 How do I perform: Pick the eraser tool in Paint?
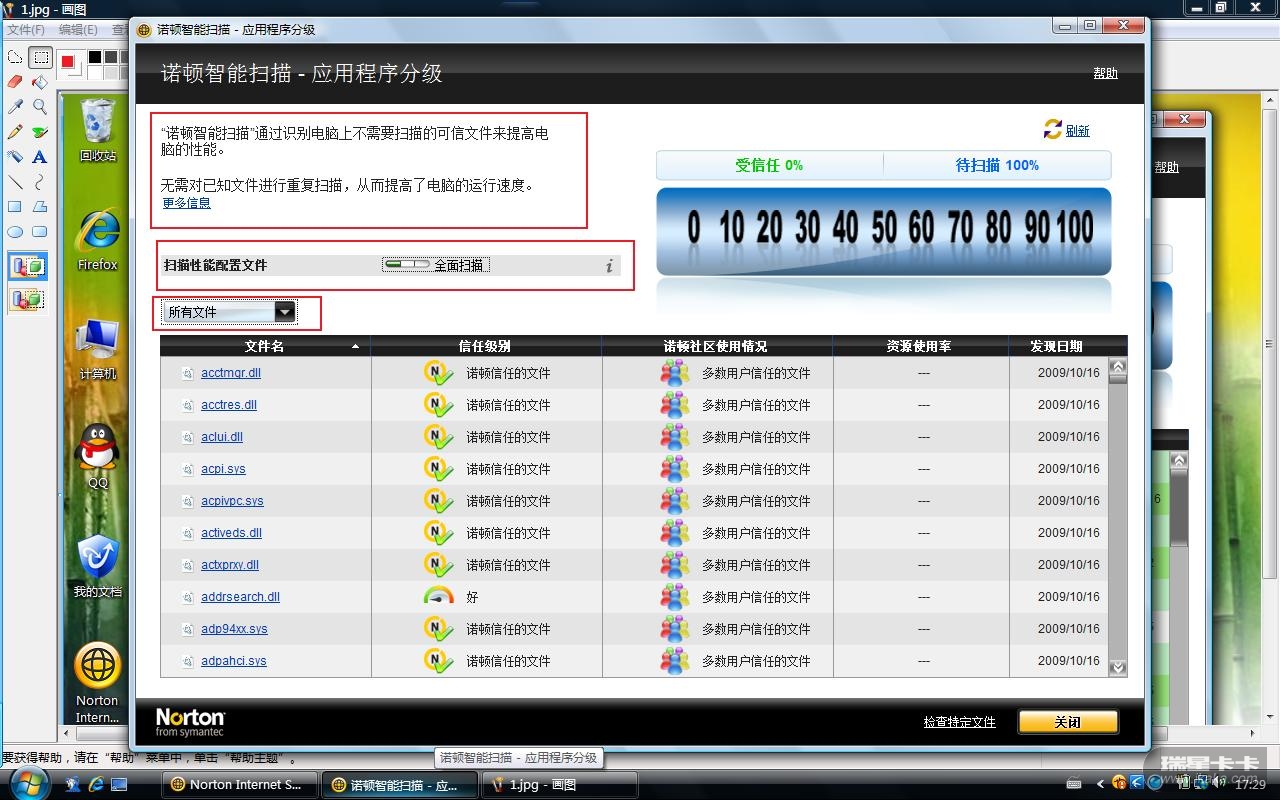(16, 82)
